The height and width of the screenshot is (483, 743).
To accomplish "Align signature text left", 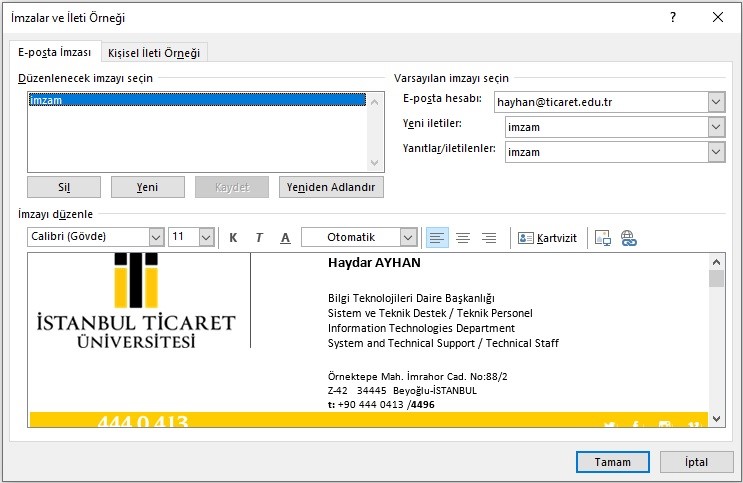I will (437, 237).
